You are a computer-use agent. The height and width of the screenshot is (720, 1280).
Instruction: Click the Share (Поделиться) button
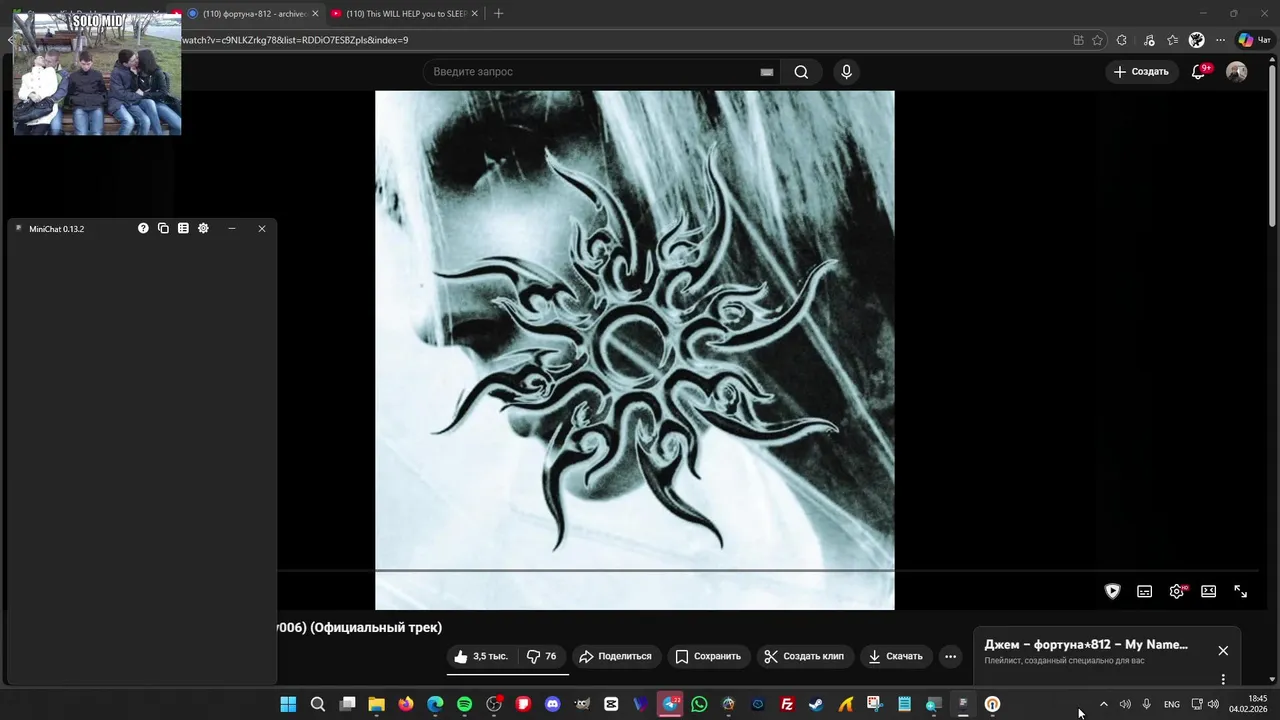(615, 656)
